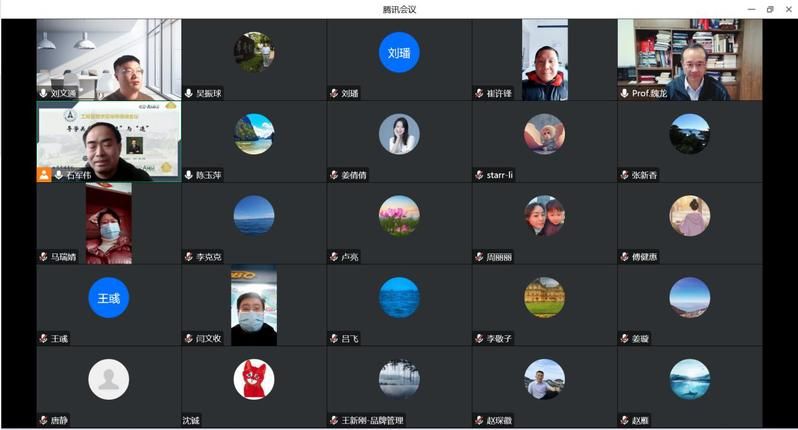
Task: Select the gray default avatar of 唐静
Action: 108,379
